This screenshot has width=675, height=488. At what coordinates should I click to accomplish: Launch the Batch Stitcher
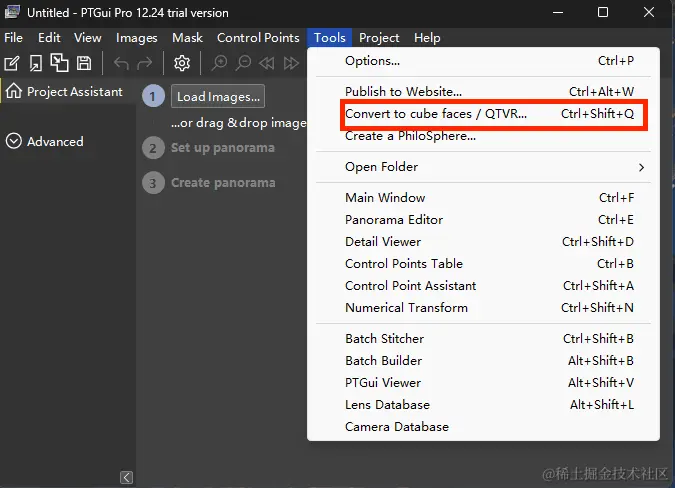[x=483, y=339]
